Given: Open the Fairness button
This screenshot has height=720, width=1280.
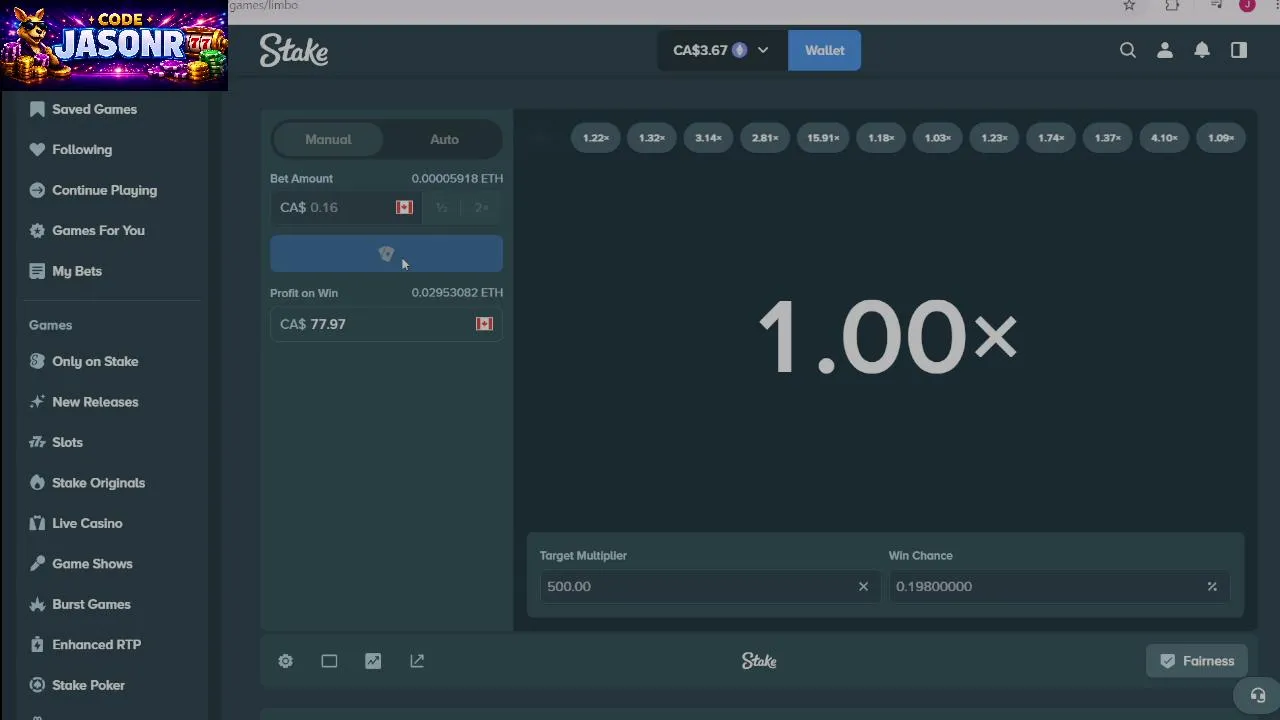Looking at the screenshot, I should coord(1197,661).
